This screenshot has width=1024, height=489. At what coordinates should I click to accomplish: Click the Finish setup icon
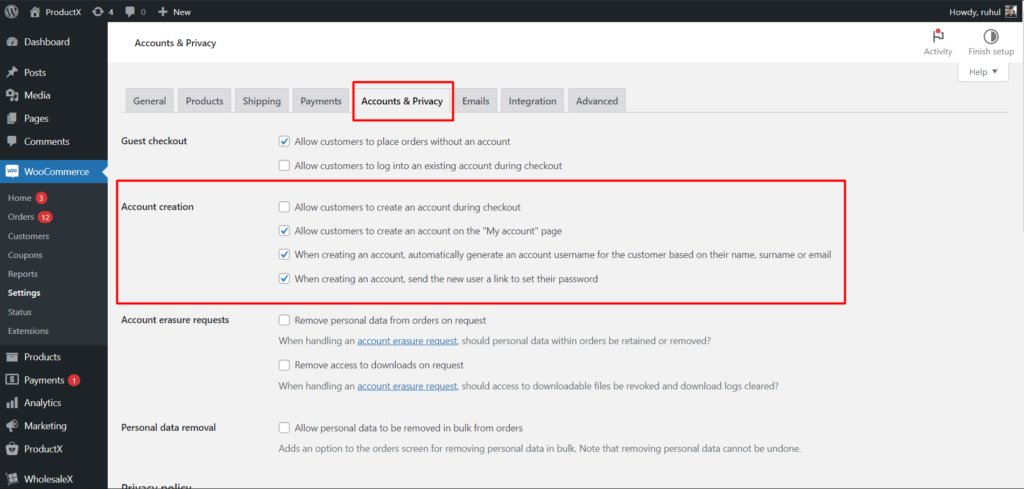coord(991,37)
